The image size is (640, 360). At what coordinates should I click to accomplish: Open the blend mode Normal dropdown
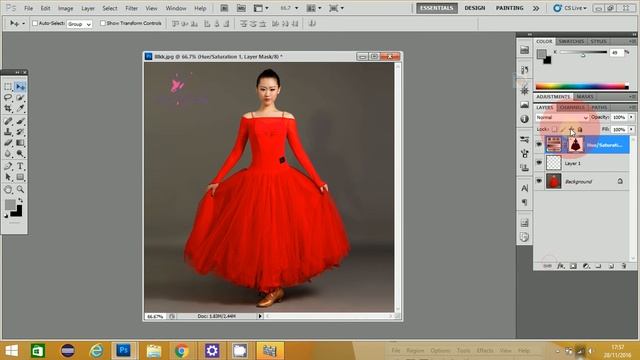pos(562,118)
